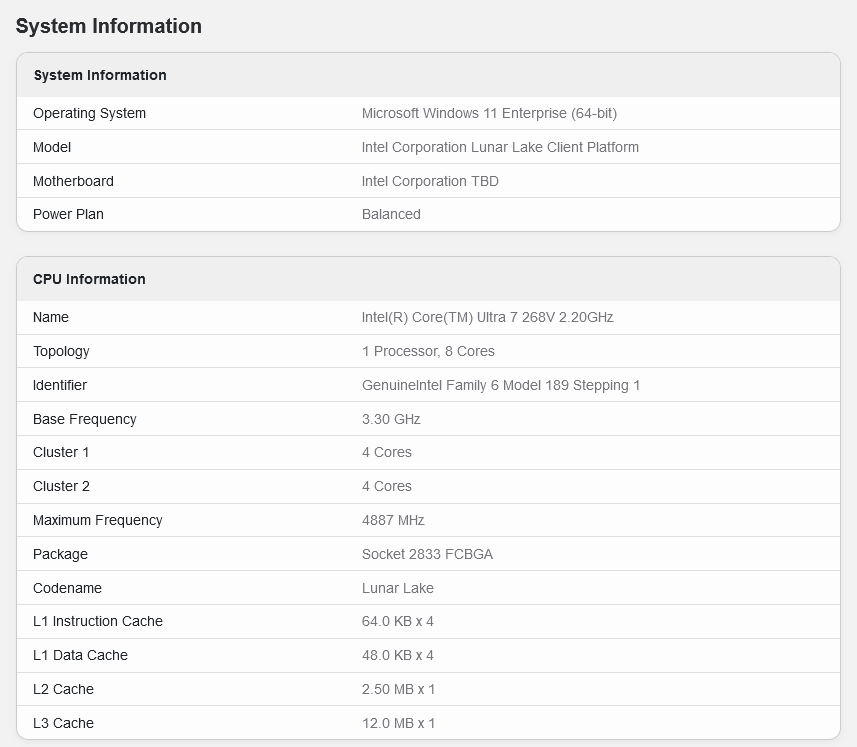Select the Topology row value
Viewport: 857px width, 747px height.
(x=428, y=351)
